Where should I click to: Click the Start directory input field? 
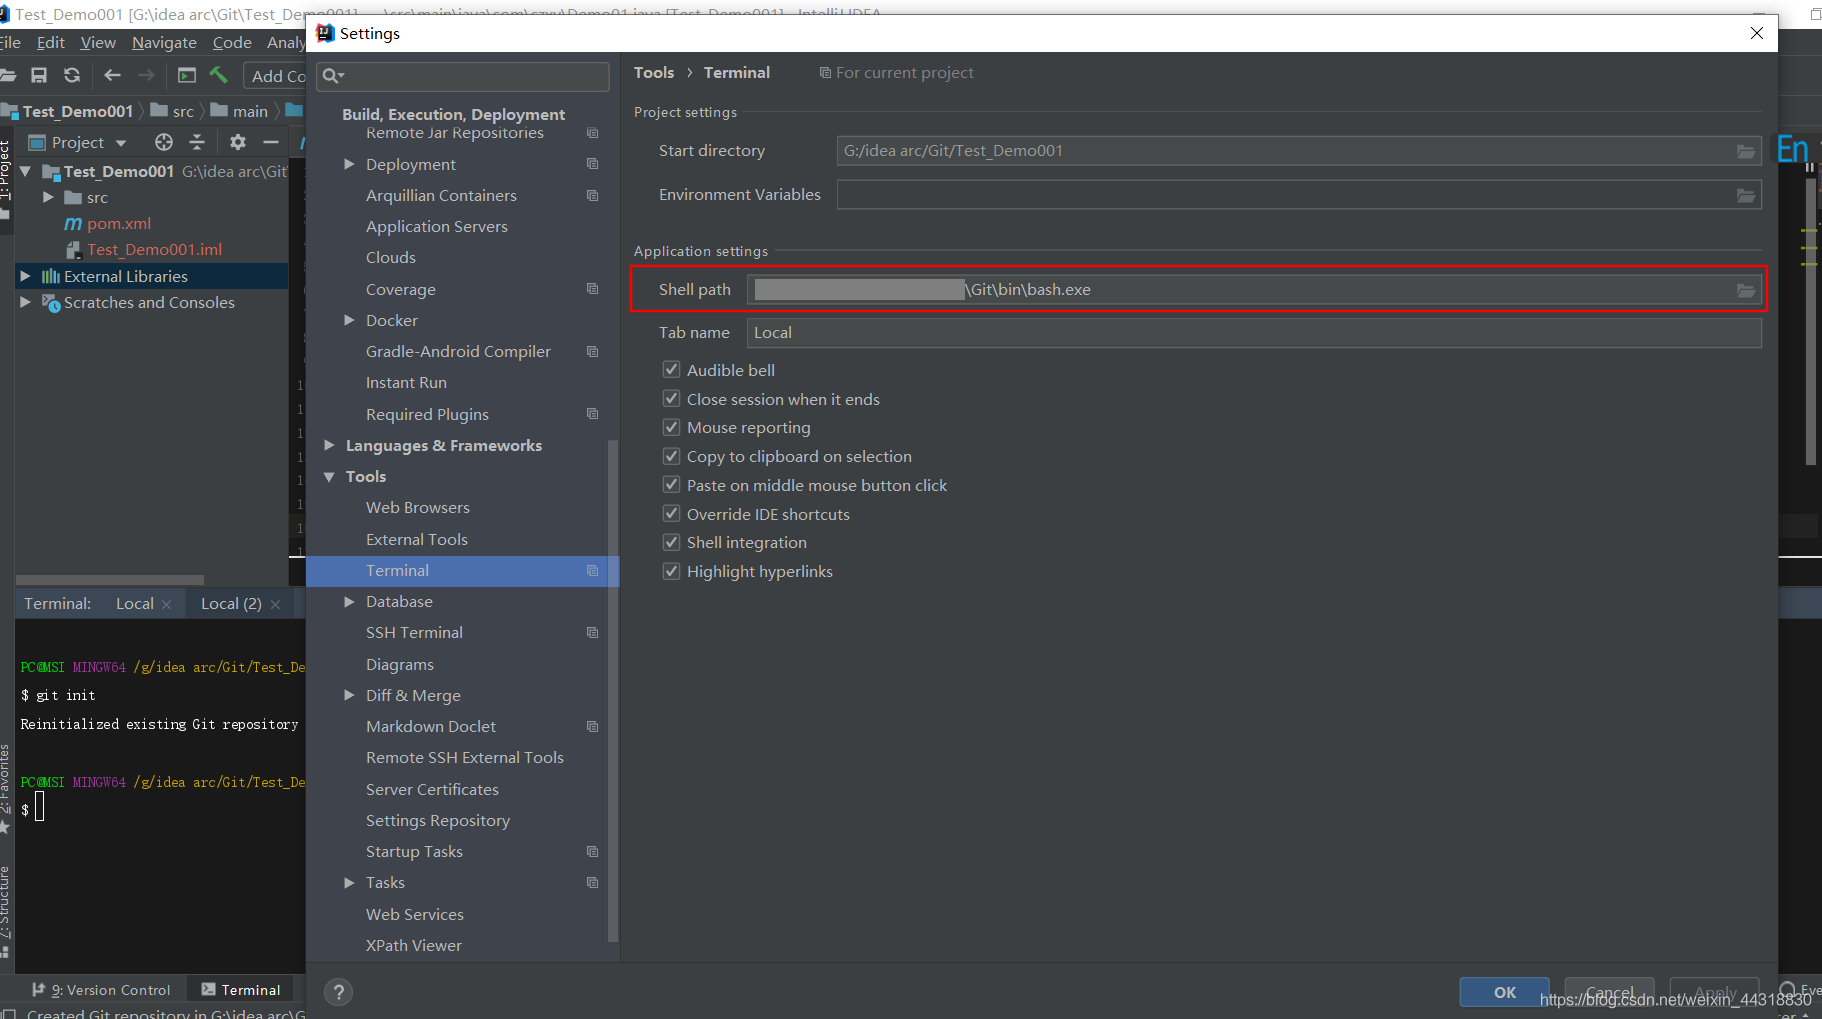(1299, 151)
